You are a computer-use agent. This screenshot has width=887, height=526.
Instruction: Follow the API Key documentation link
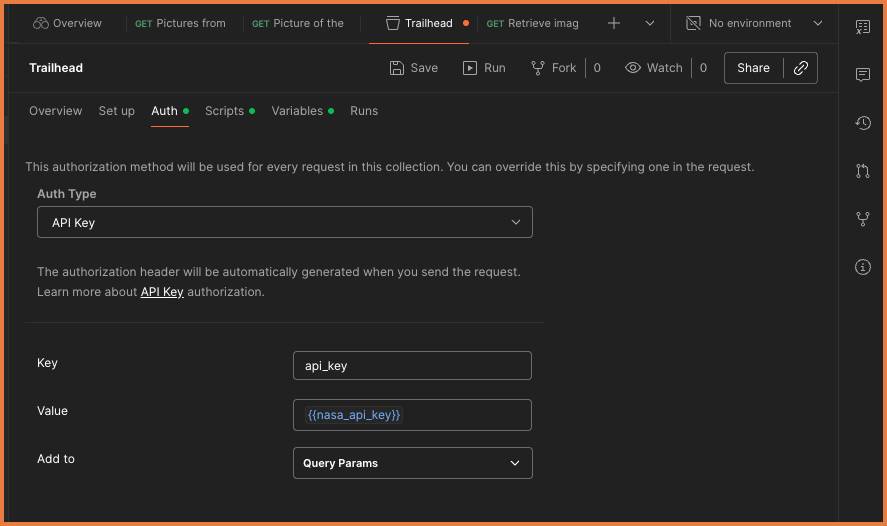(162, 292)
